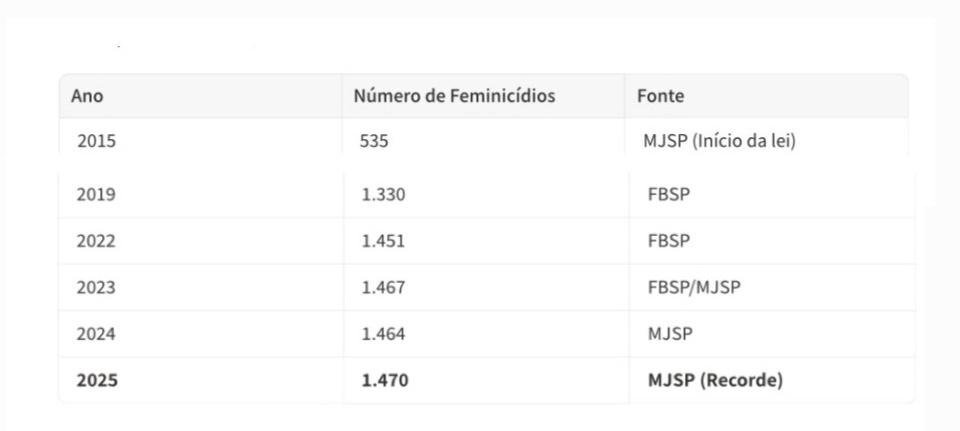Screen dimensions: 960x431
Task: Click the "Fonte" column header
Action: click(660, 97)
